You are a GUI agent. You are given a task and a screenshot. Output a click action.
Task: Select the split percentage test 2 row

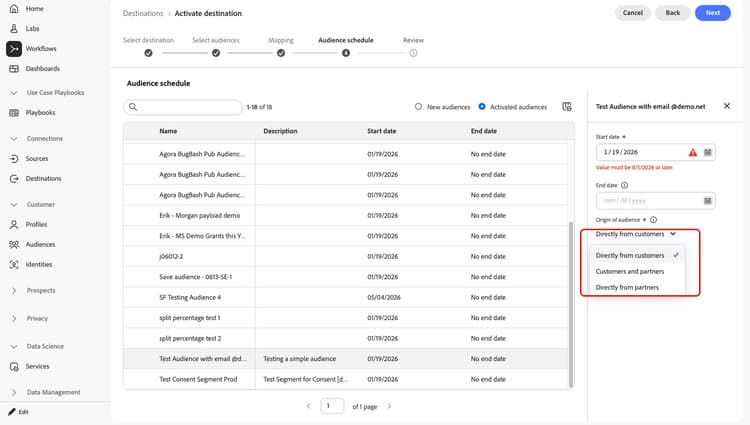(345, 338)
